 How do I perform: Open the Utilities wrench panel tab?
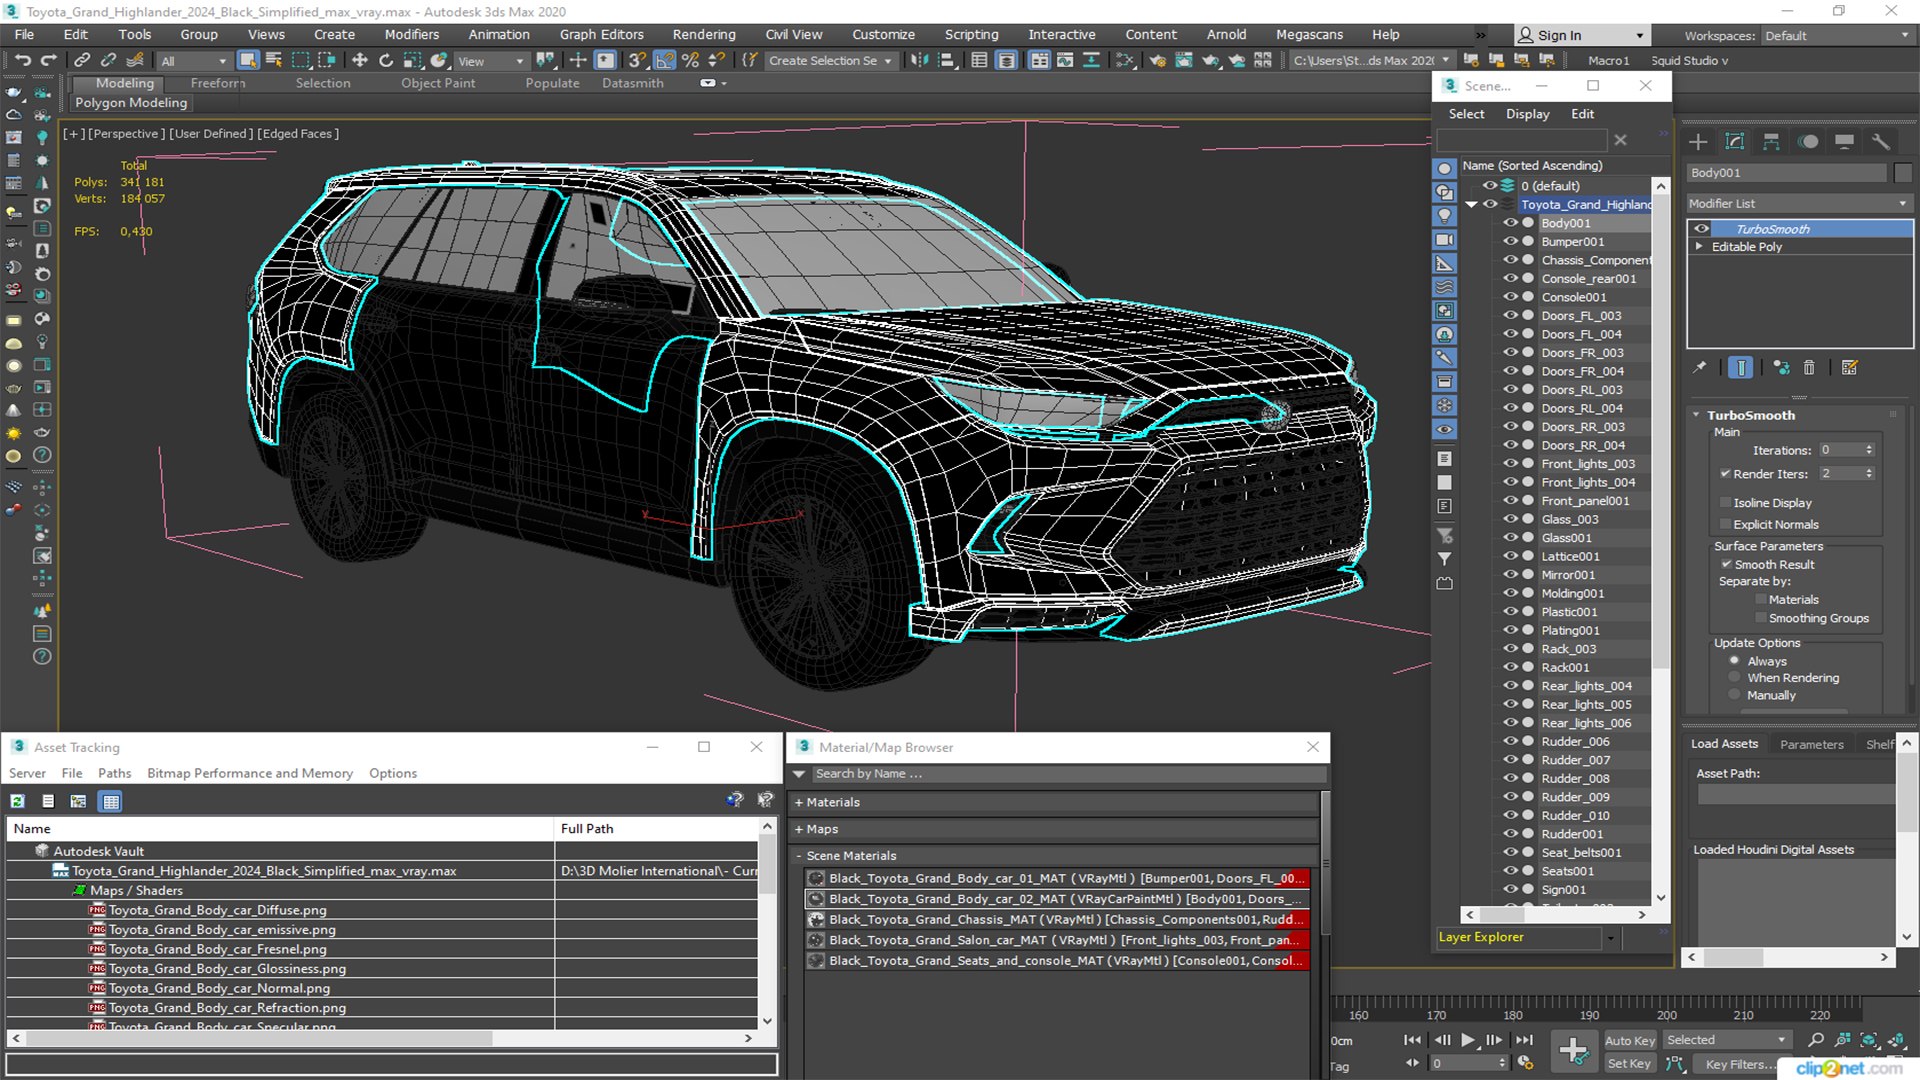[x=1881, y=142]
